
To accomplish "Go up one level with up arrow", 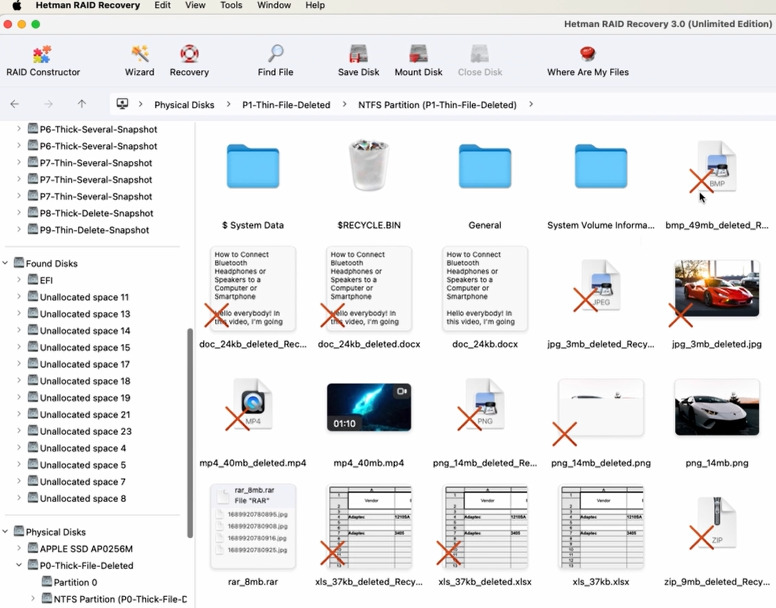I will [x=82, y=104].
